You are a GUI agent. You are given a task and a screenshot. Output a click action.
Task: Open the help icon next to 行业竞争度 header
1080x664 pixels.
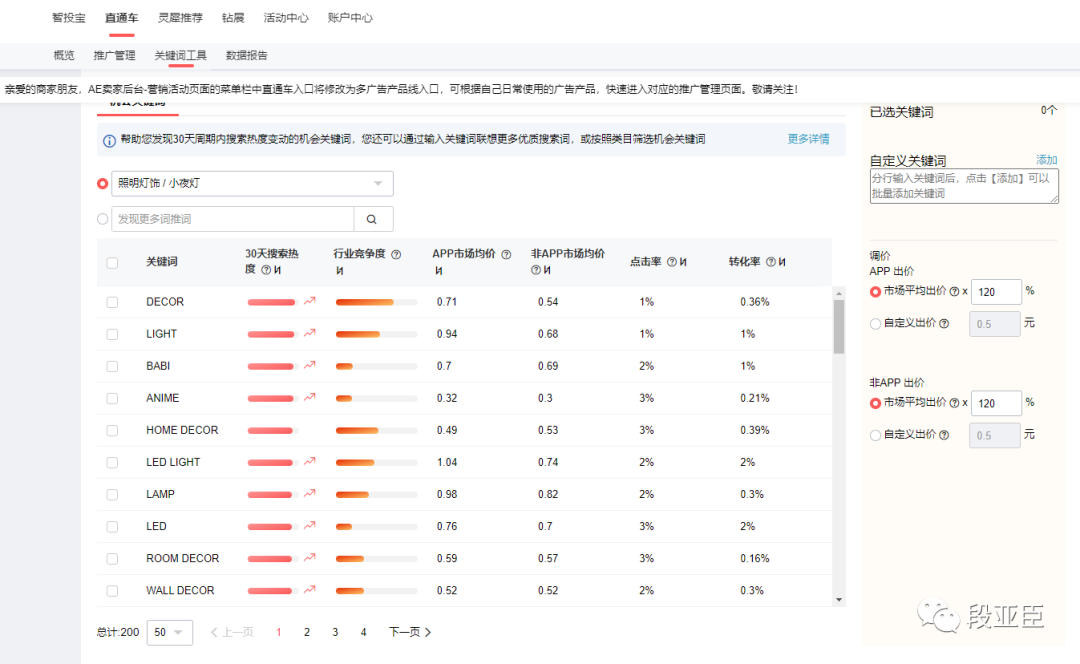394,254
